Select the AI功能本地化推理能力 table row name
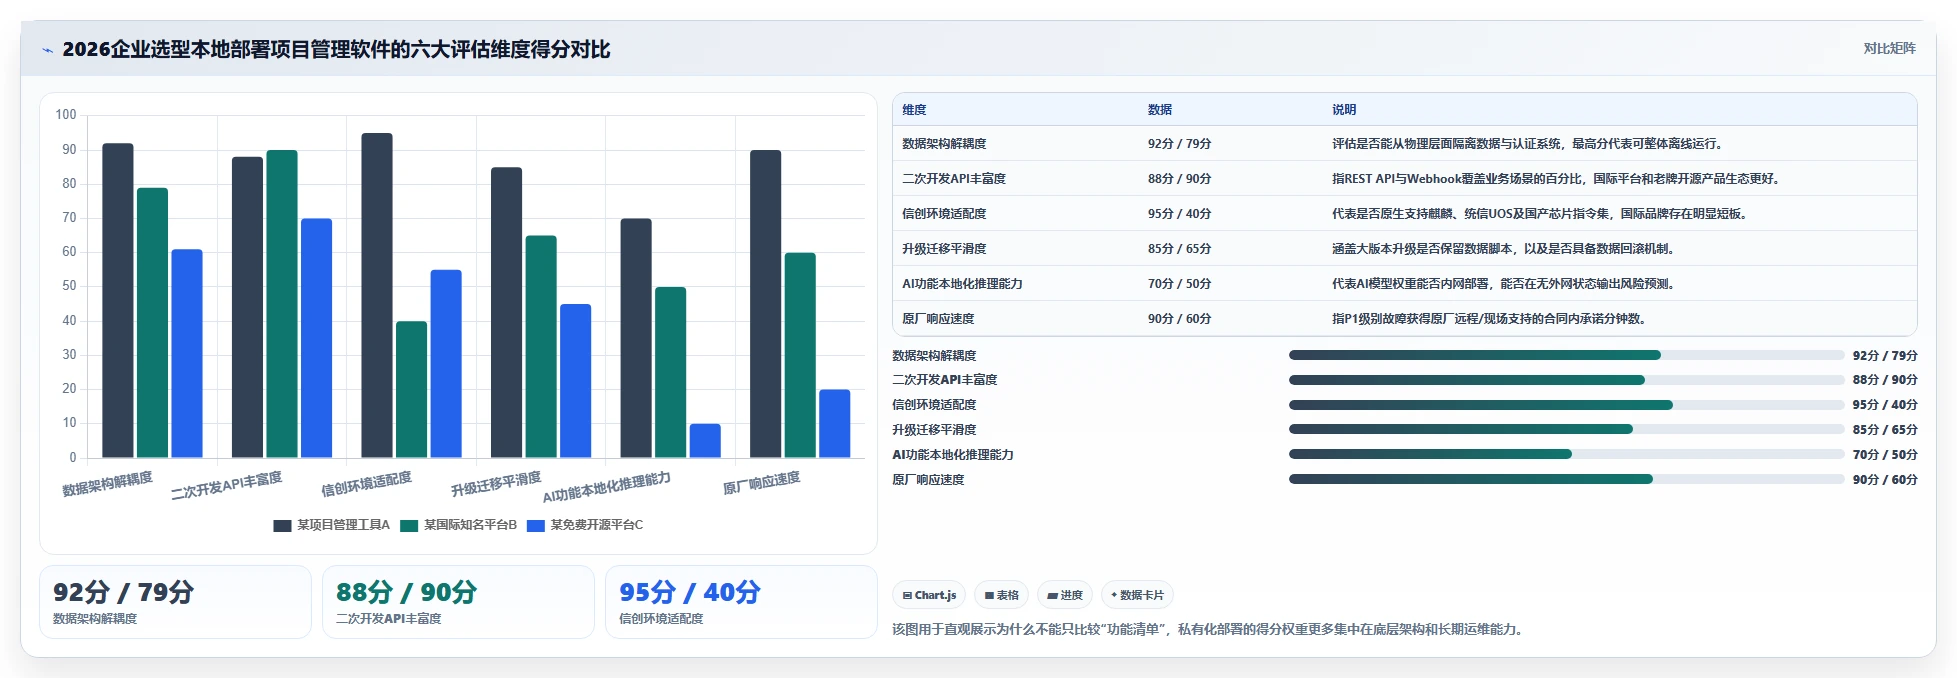The height and width of the screenshot is (678, 1957). tap(962, 284)
